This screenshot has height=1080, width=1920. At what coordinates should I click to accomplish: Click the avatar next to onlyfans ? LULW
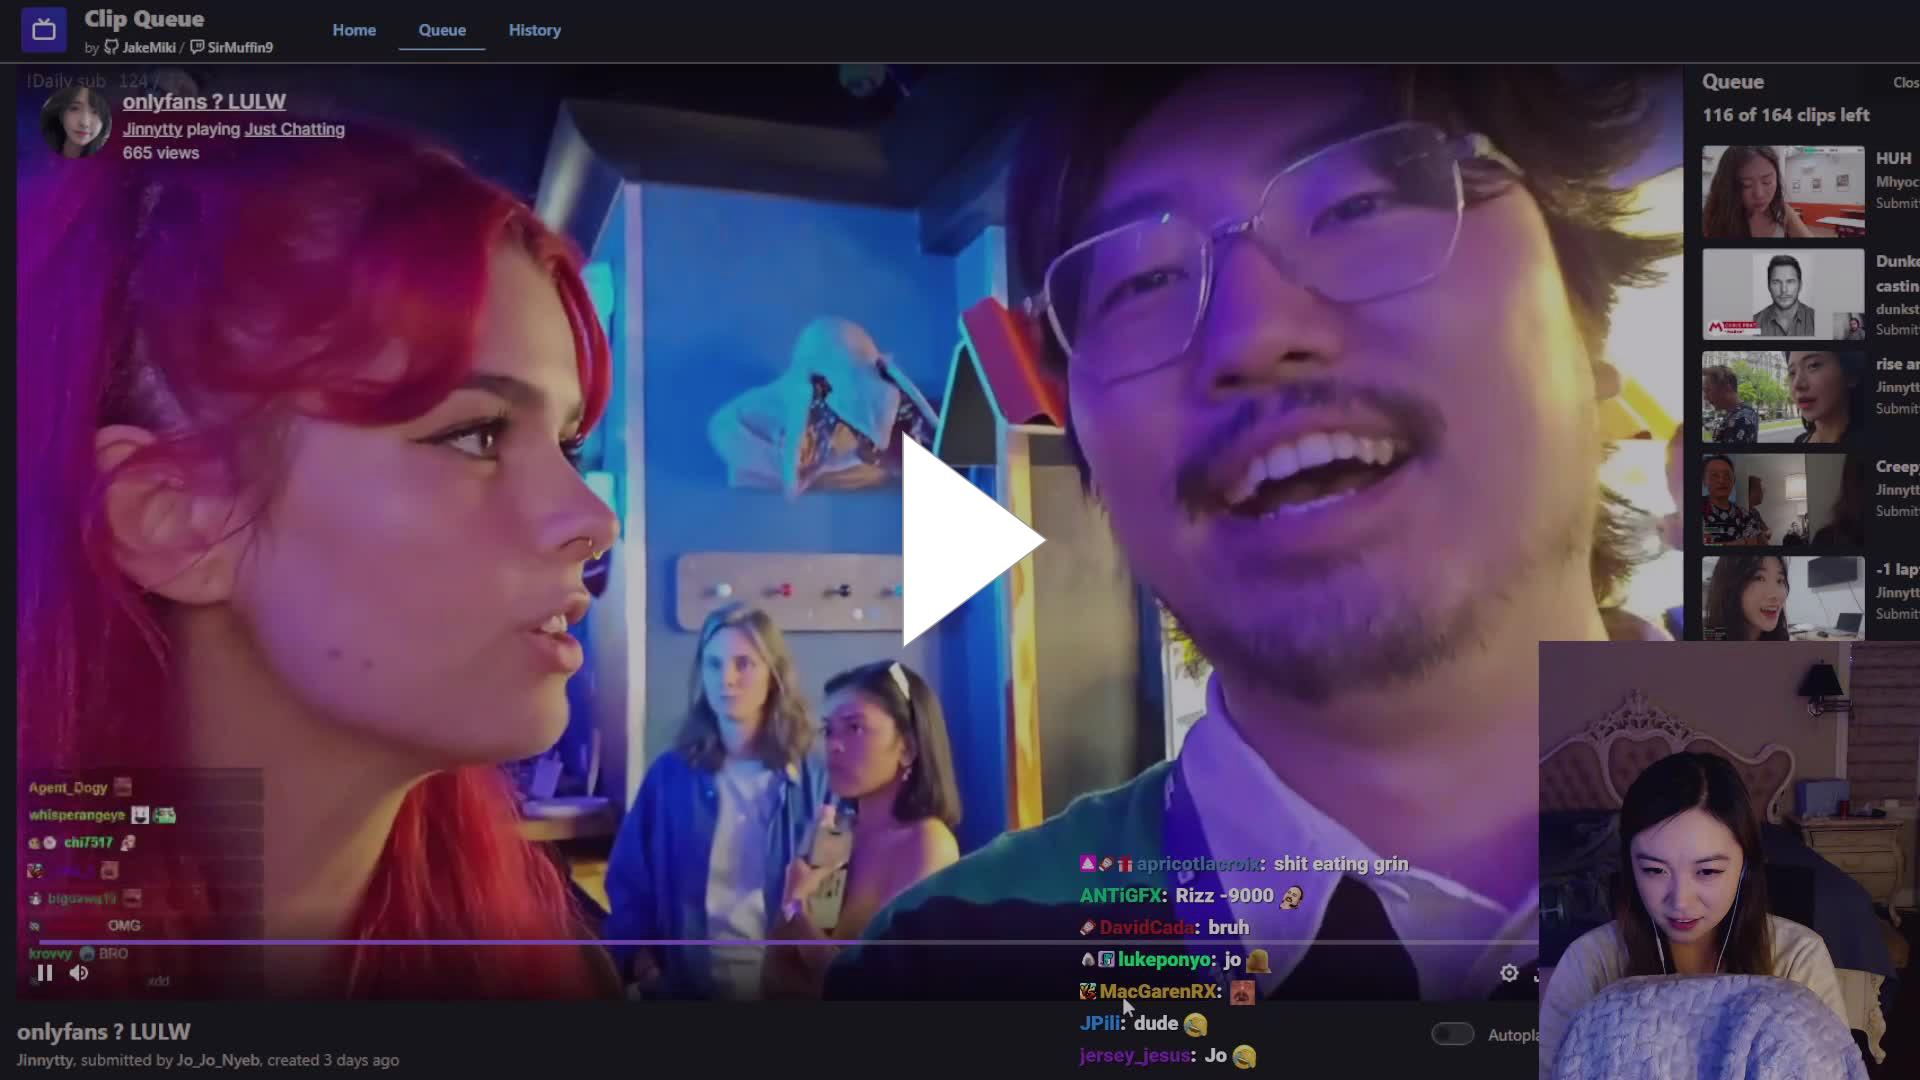75,122
